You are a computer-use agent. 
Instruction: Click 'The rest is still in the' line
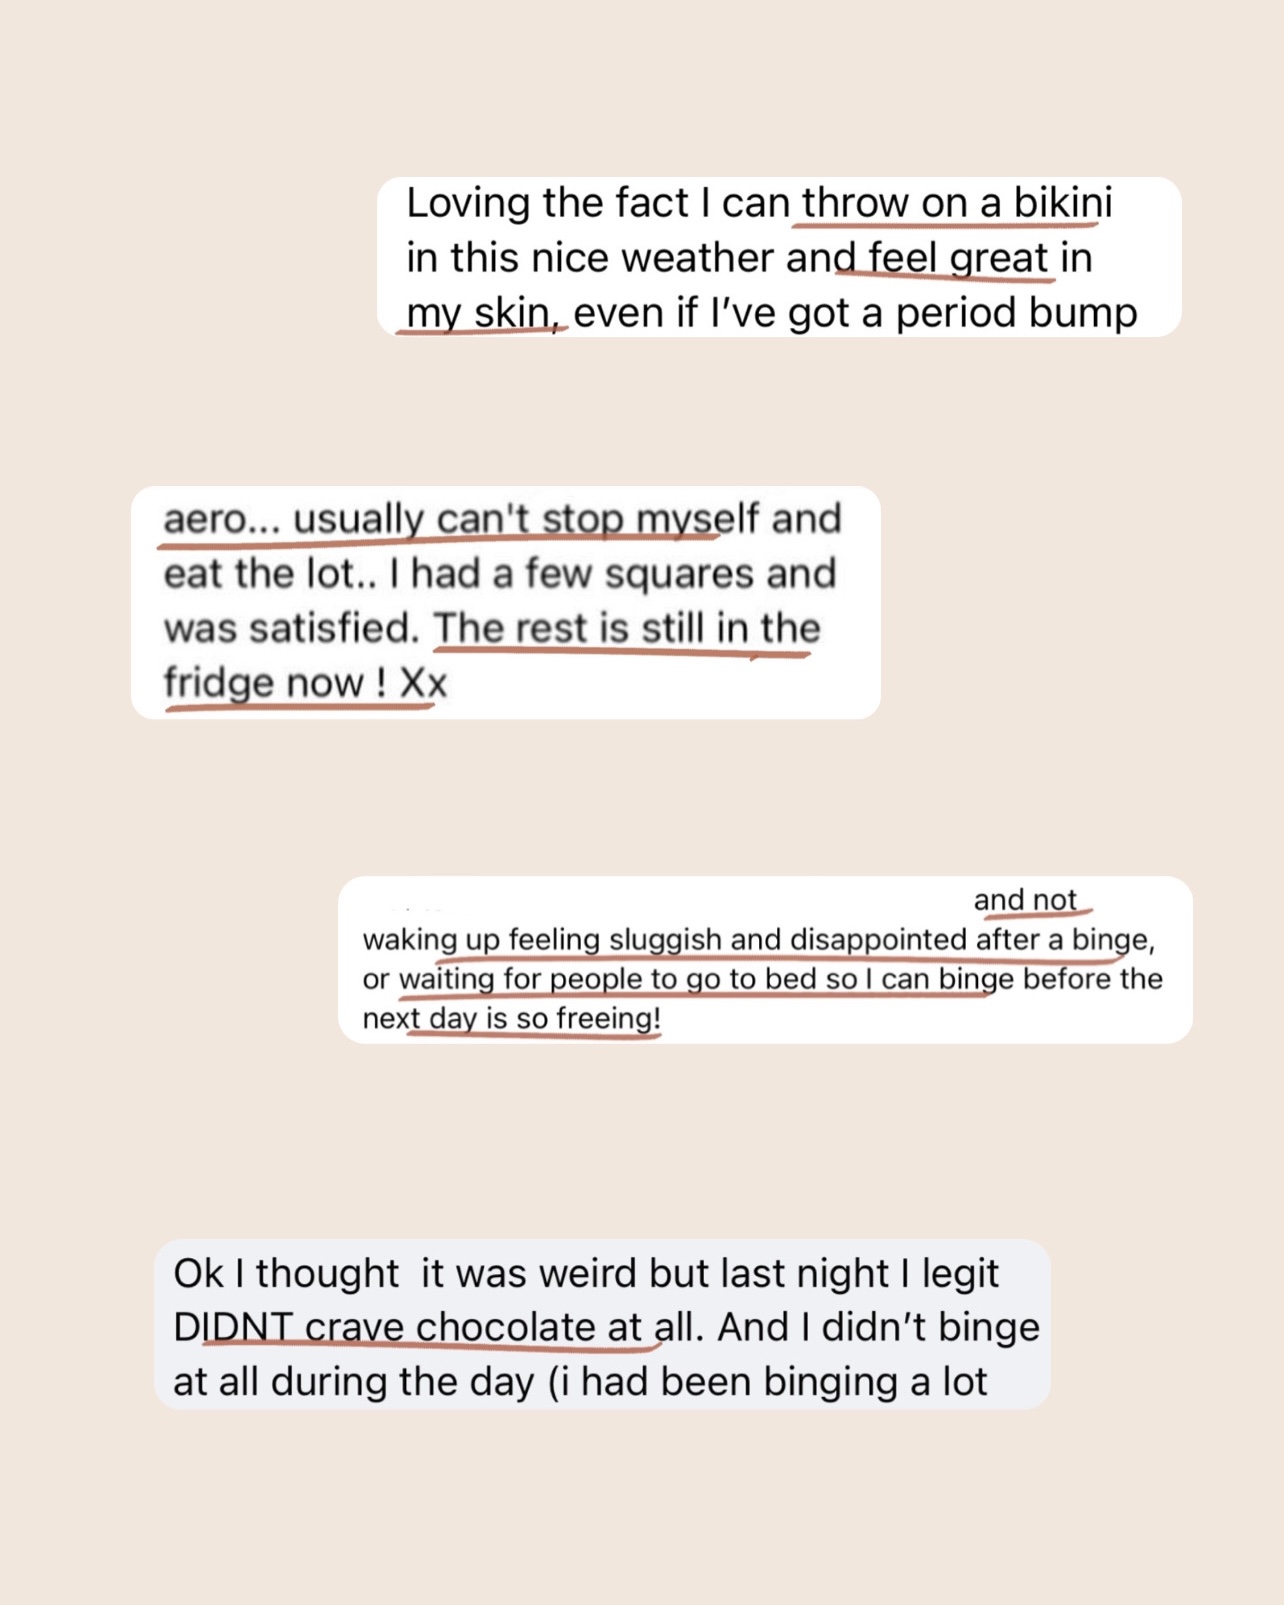pyautogui.click(x=627, y=629)
